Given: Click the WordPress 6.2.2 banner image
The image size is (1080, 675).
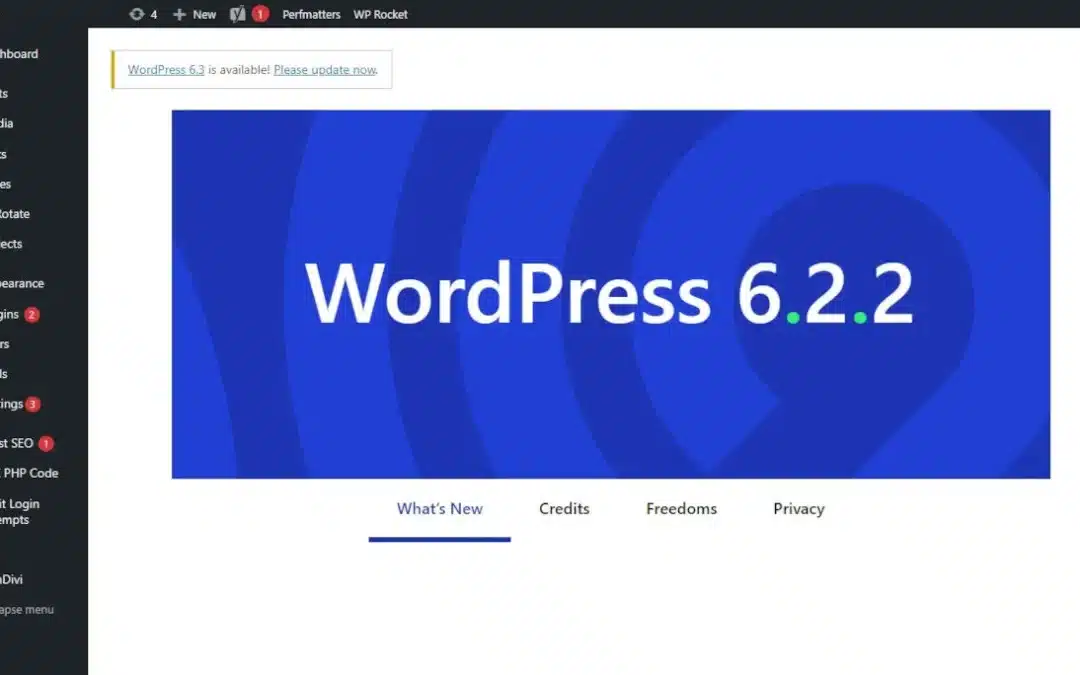Looking at the screenshot, I should tap(611, 294).
